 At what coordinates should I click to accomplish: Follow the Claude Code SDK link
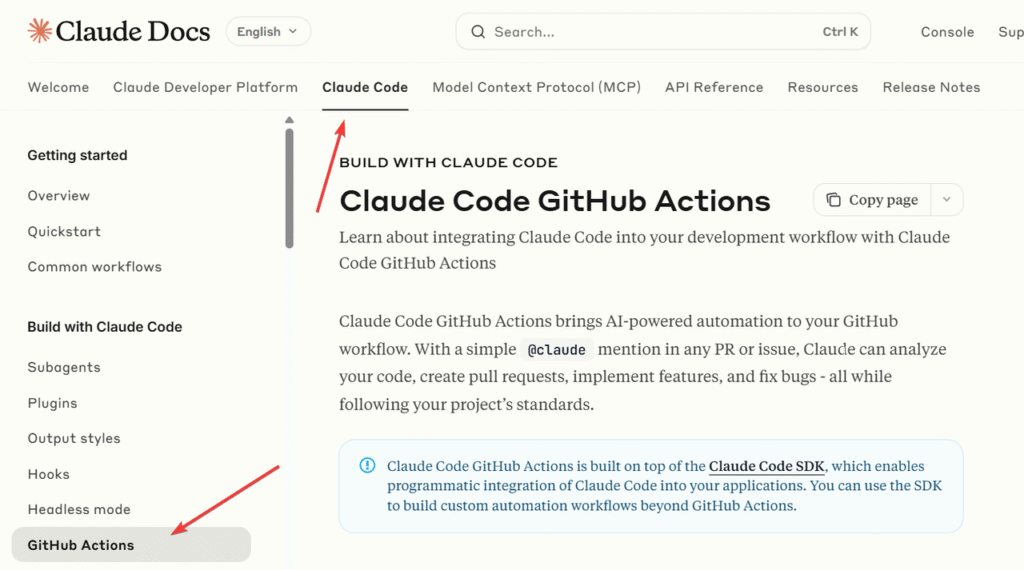766,466
